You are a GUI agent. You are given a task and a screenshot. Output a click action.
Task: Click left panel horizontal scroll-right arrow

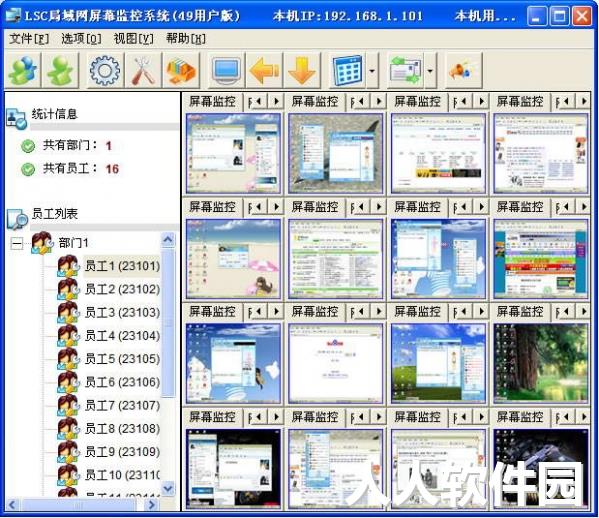(x=152, y=505)
